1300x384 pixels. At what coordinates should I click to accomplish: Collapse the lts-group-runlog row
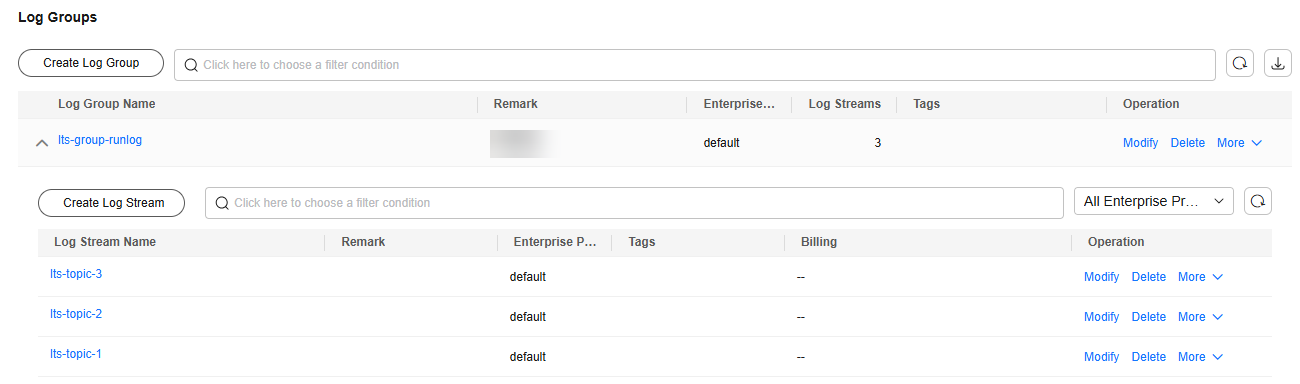(x=42, y=143)
